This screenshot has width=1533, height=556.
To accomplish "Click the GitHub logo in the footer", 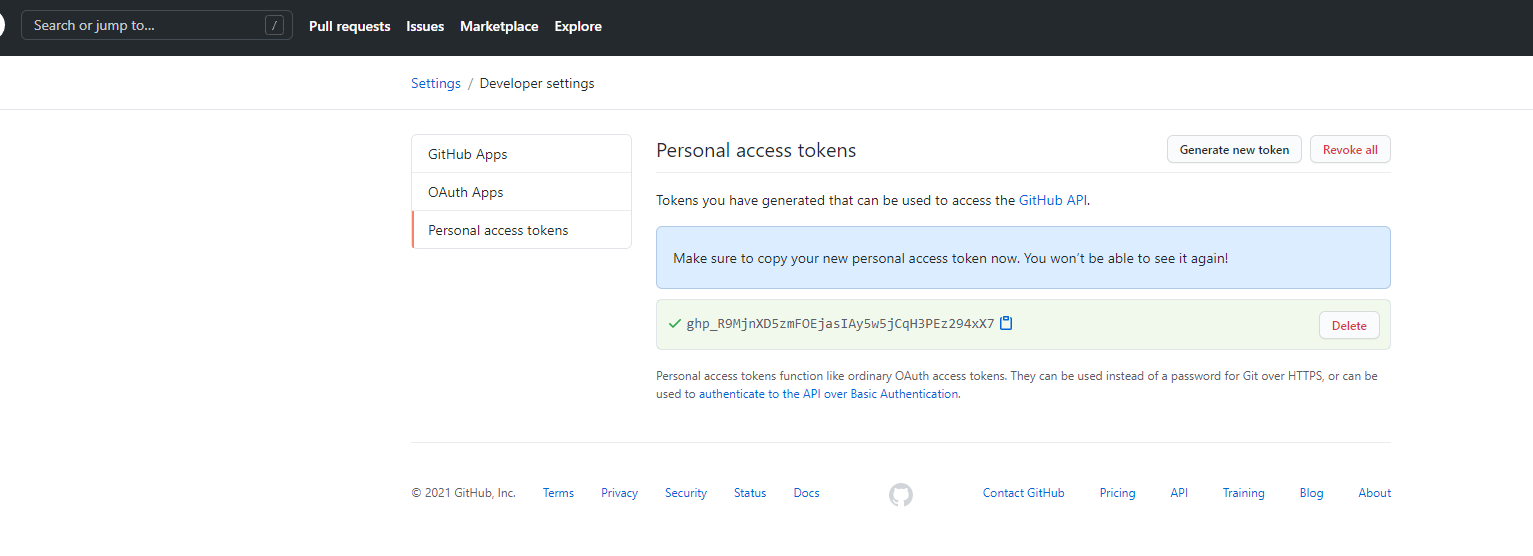I will click(900, 494).
